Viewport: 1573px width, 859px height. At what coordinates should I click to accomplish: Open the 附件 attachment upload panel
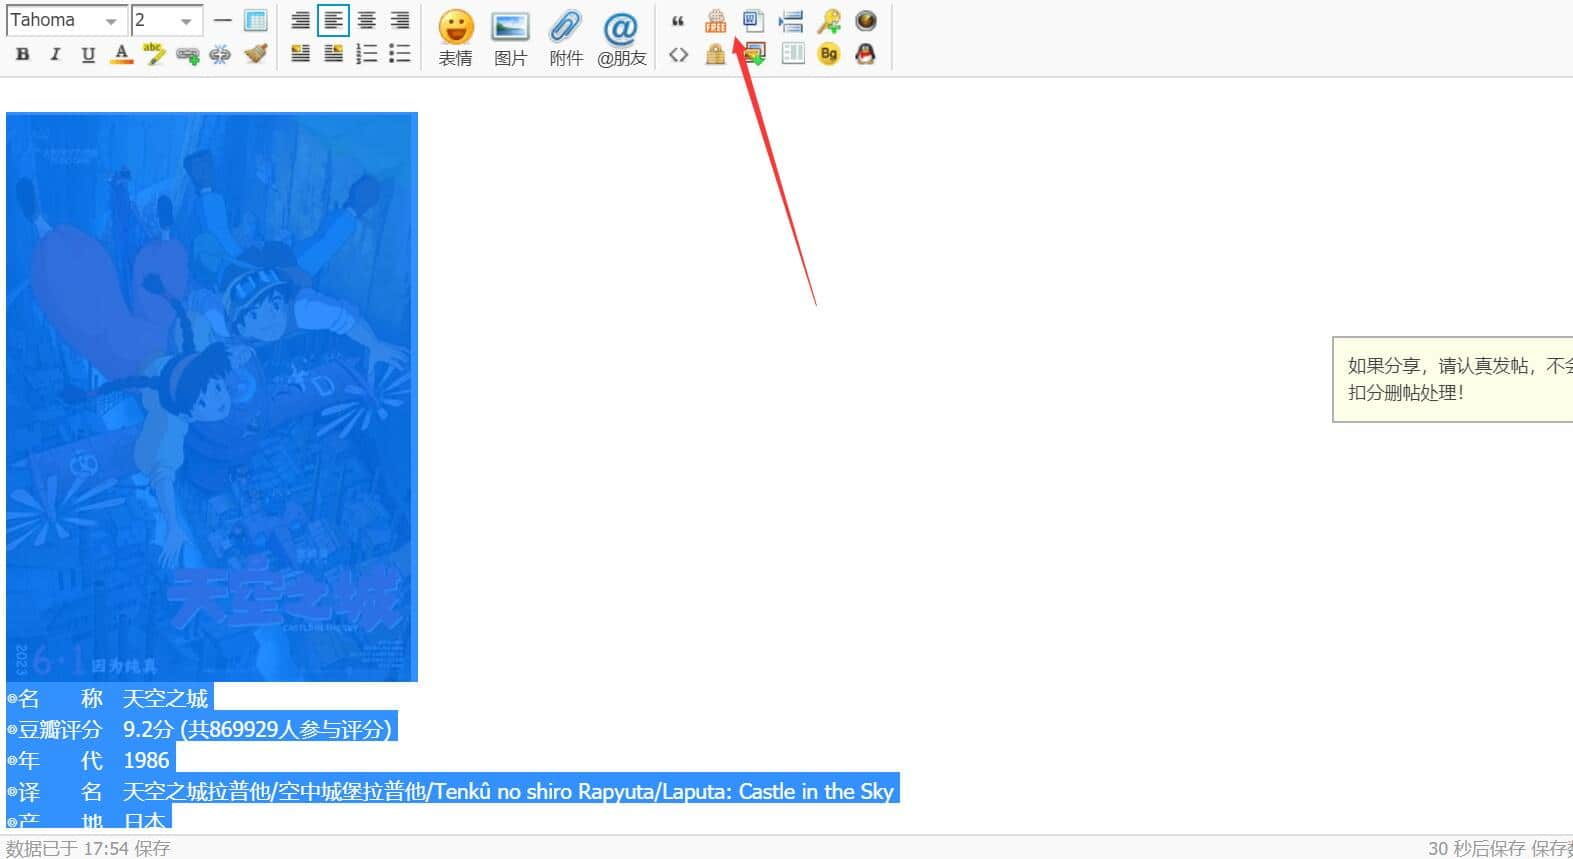pyautogui.click(x=566, y=38)
